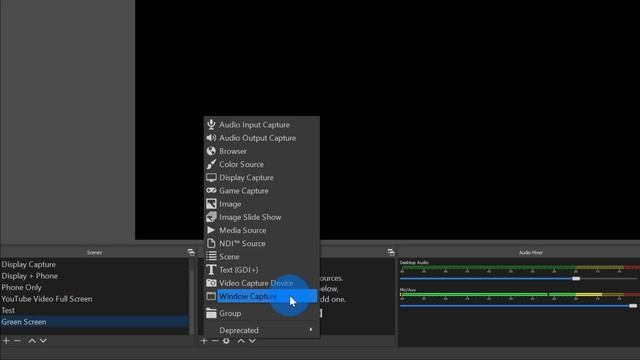
Task: Click the microphone icon for Audio Input Capture
Action: (211, 124)
